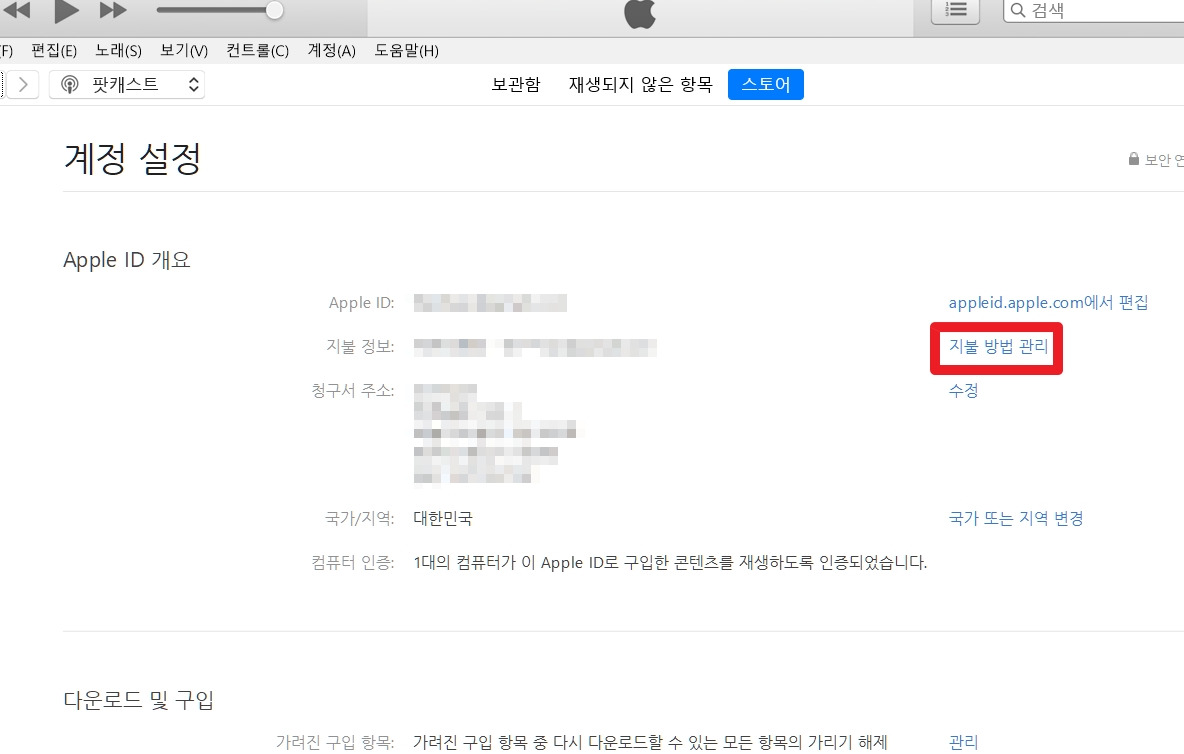Viewport: 1184px width, 754px height.
Task: Click the 가려진 구입 항목 label
Action: (x=335, y=743)
